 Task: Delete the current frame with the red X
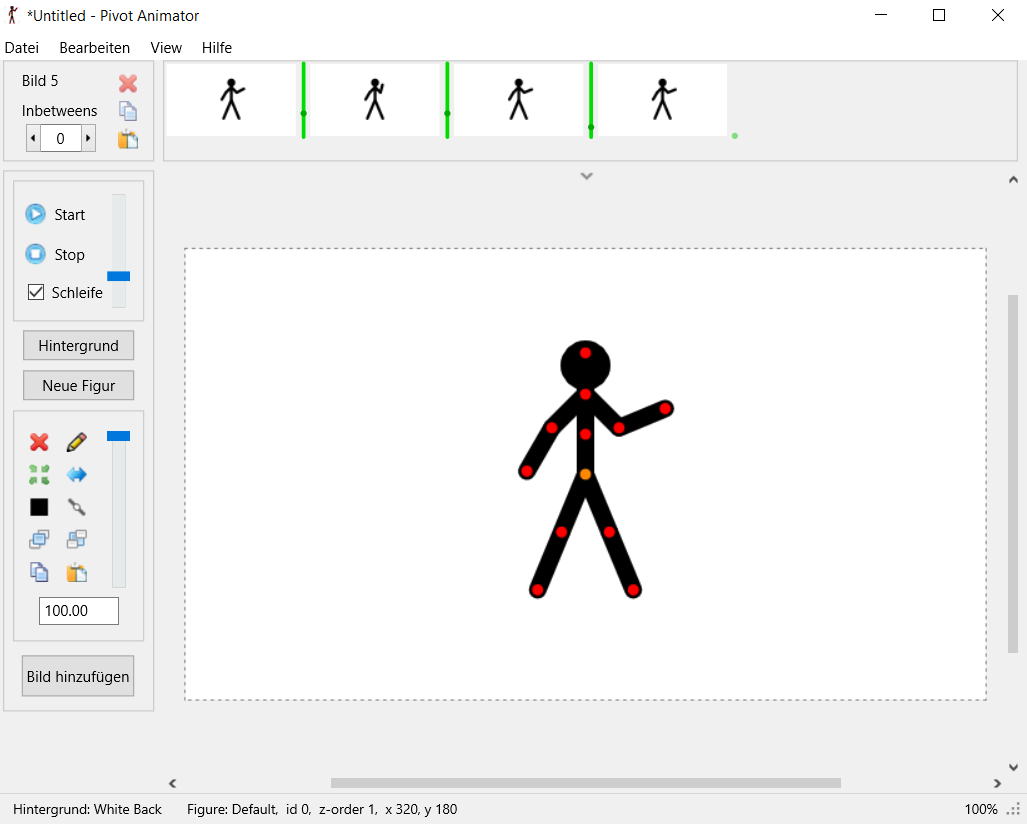pyautogui.click(x=128, y=83)
